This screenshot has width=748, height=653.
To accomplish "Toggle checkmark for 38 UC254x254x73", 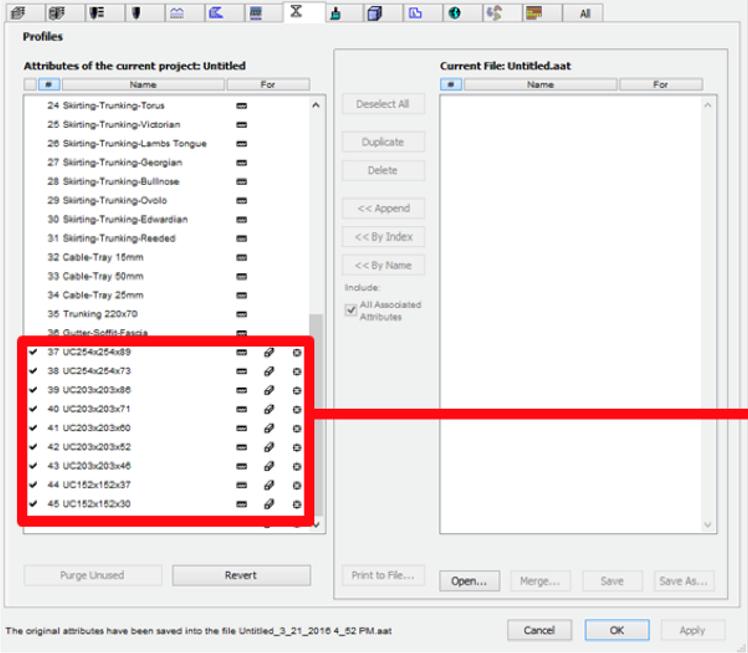I will pyautogui.click(x=33, y=371).
